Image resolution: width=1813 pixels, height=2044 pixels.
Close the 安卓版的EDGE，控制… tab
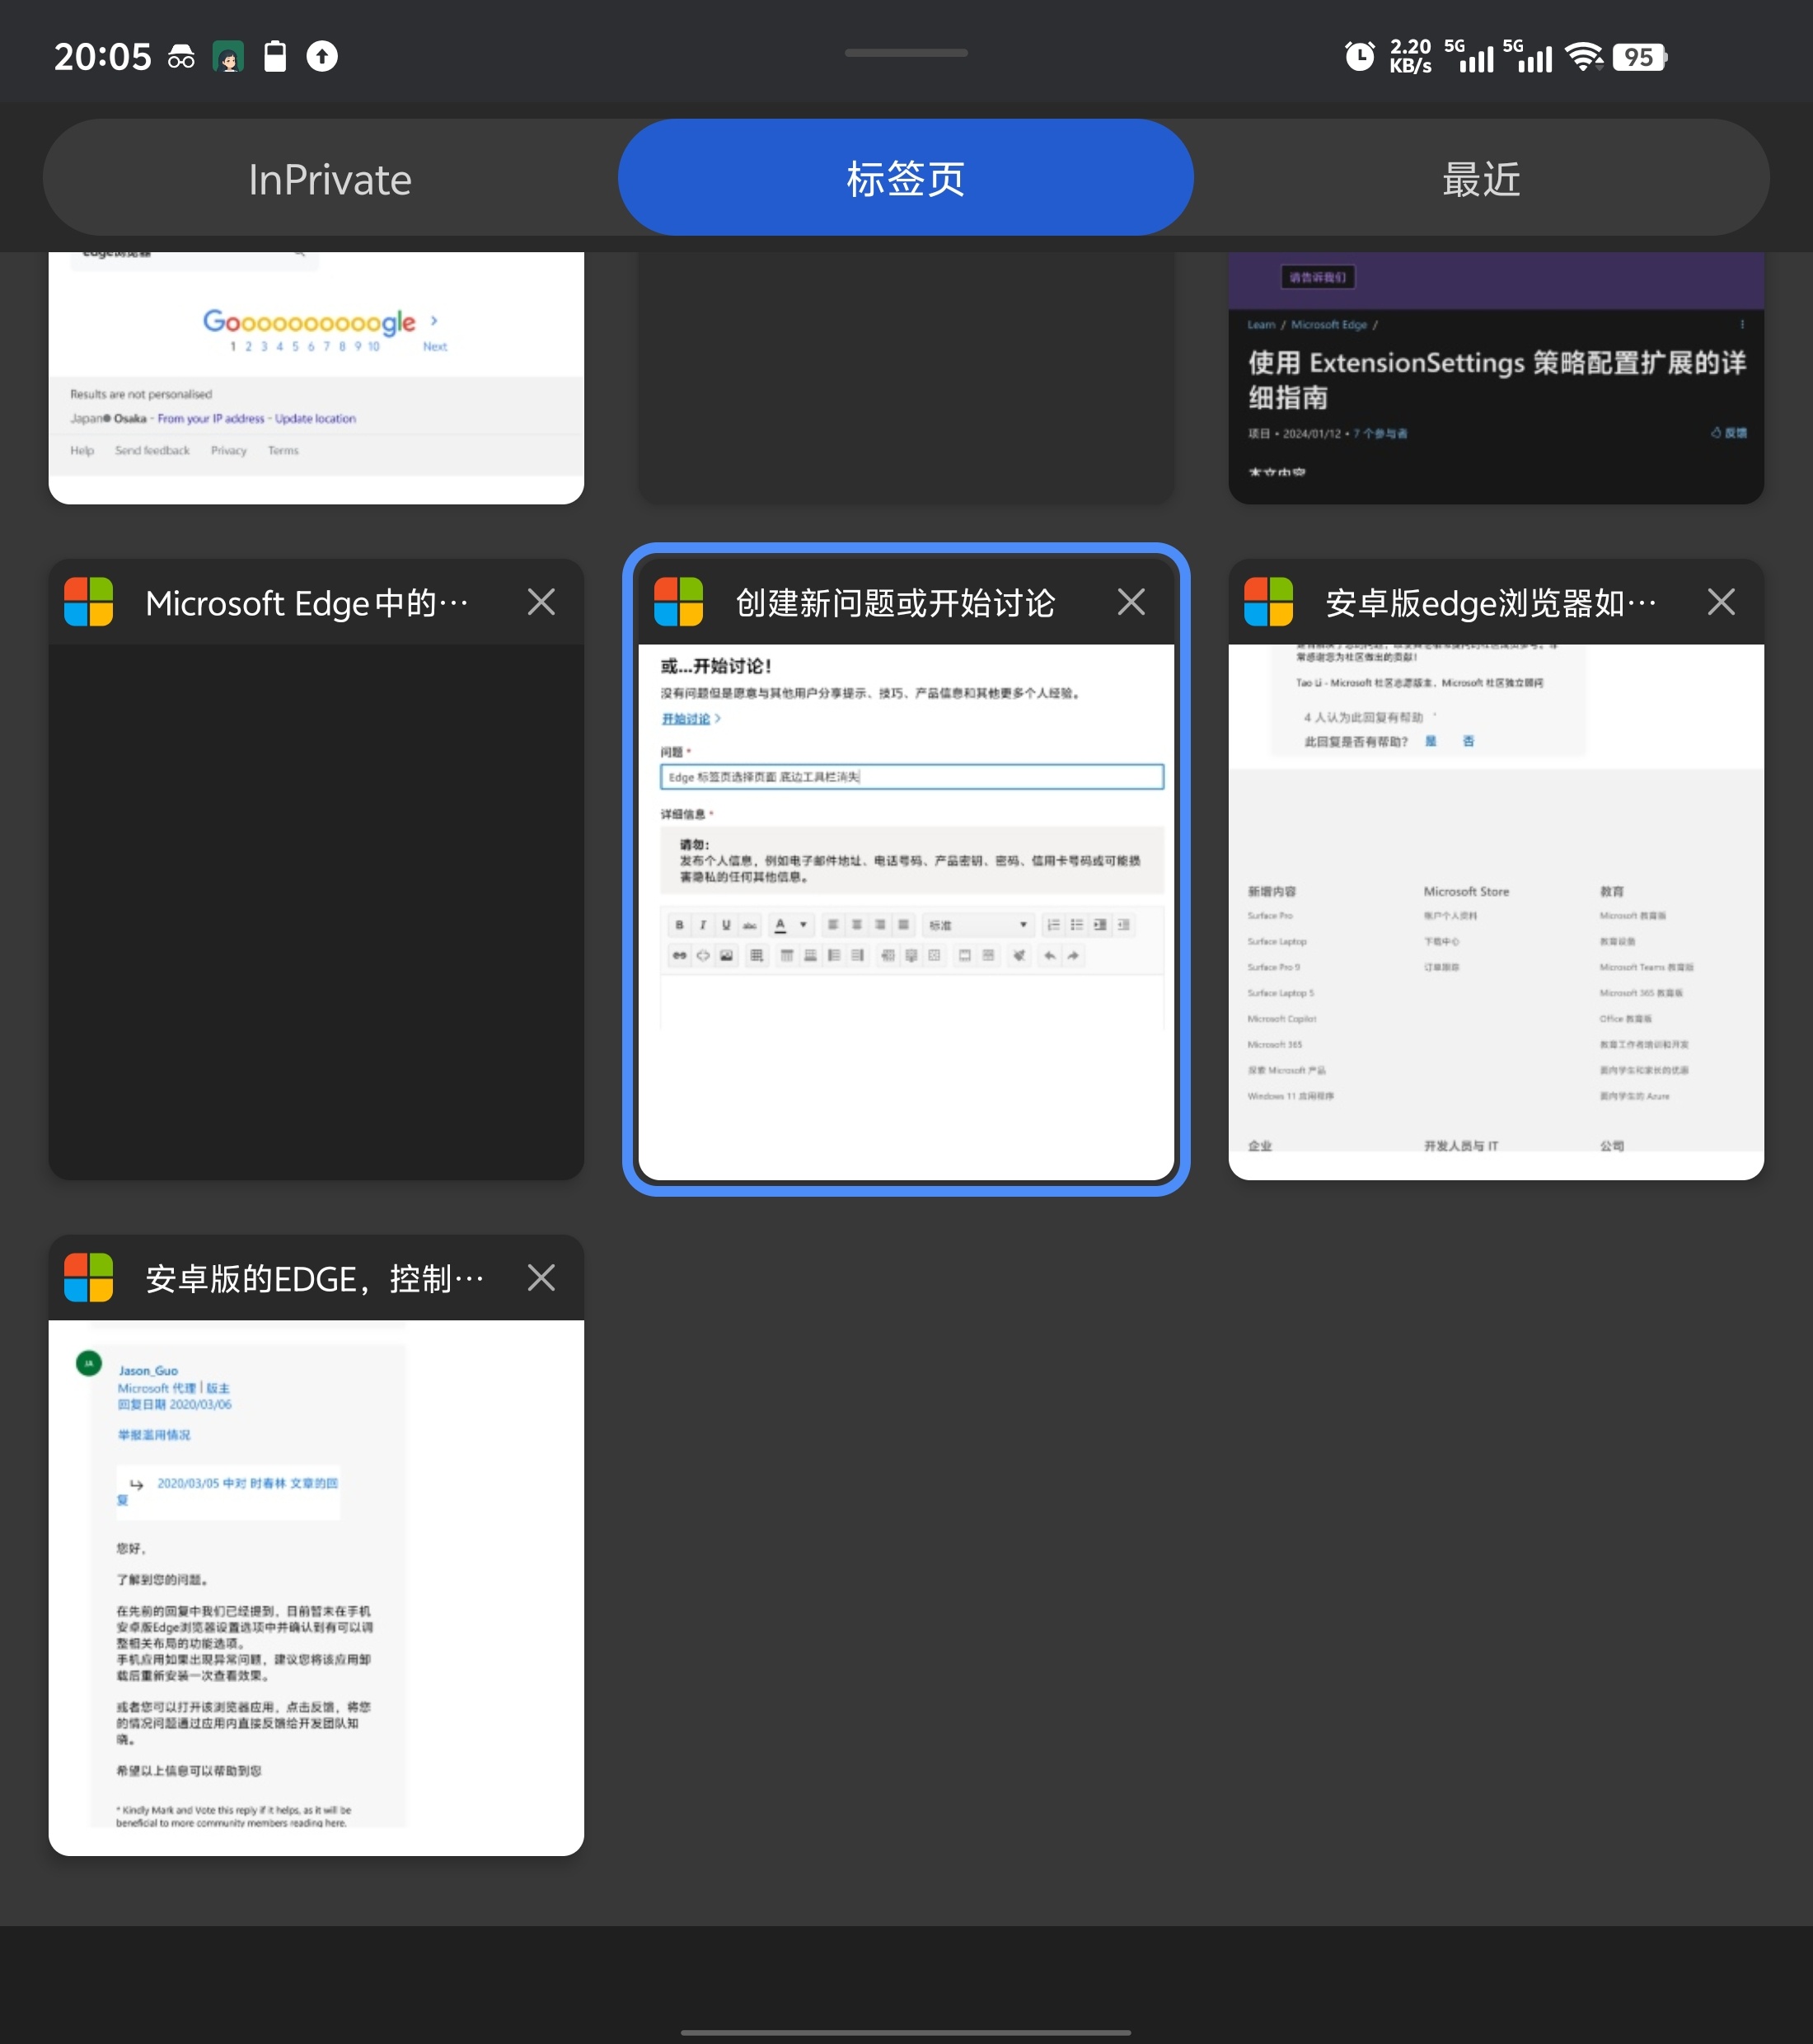tap(541, 1278)
